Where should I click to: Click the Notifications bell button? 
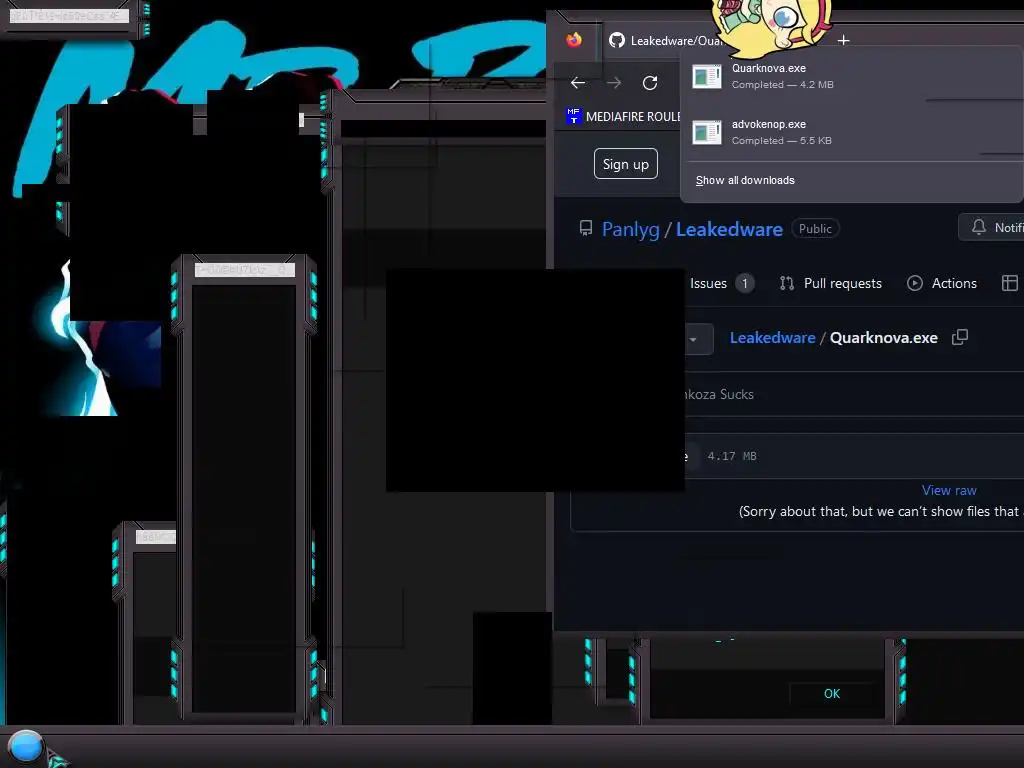pyautogui.click(x=992, y=227)
